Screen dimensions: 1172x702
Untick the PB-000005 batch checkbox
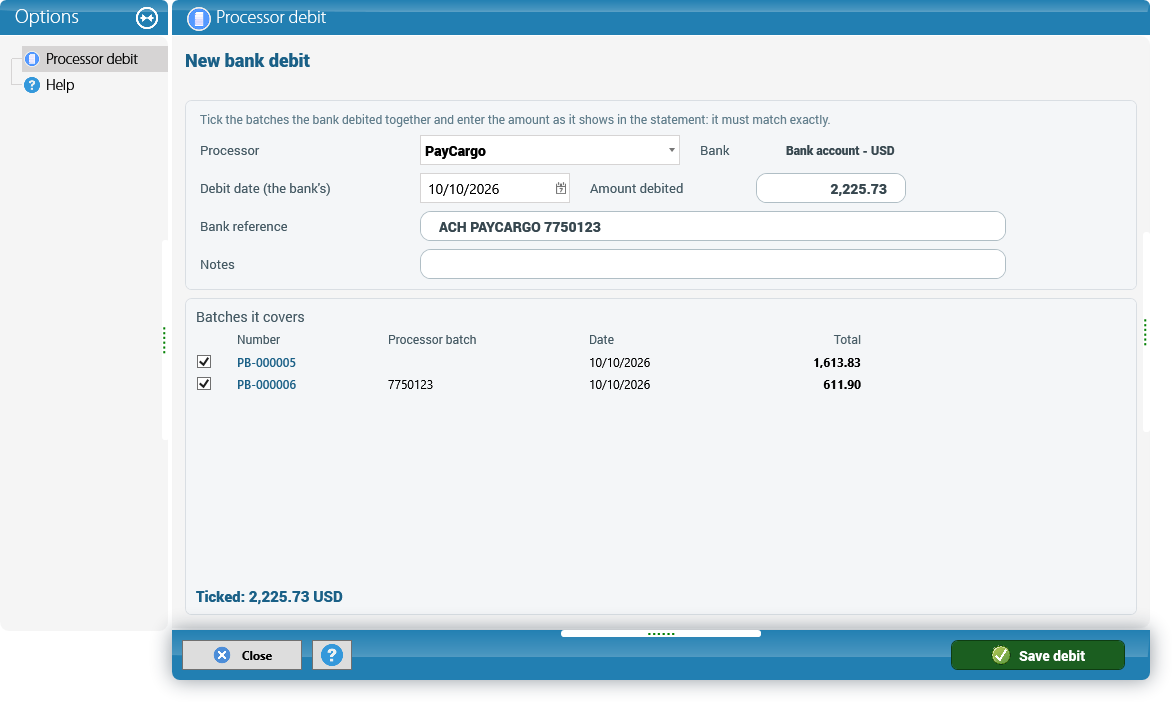pos(204,362)
